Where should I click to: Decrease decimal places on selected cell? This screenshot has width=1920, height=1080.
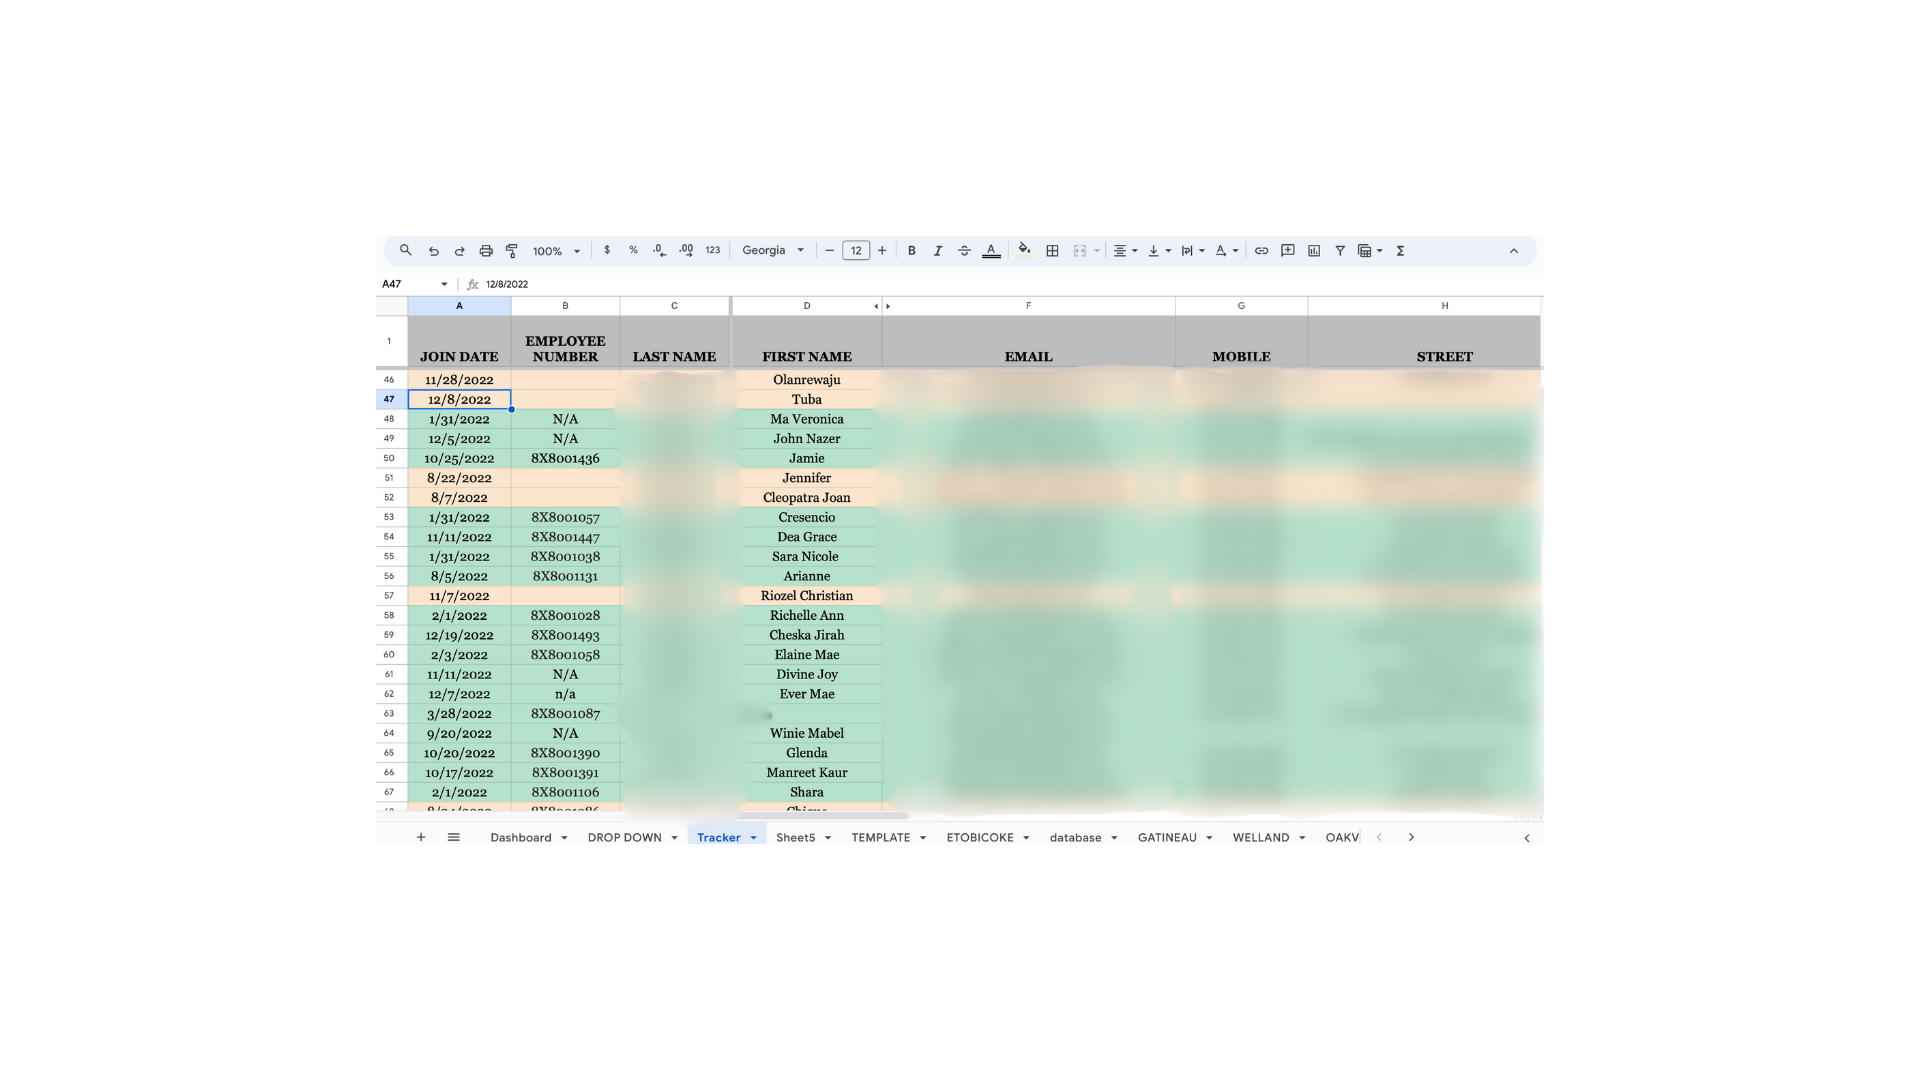point(659,250)
